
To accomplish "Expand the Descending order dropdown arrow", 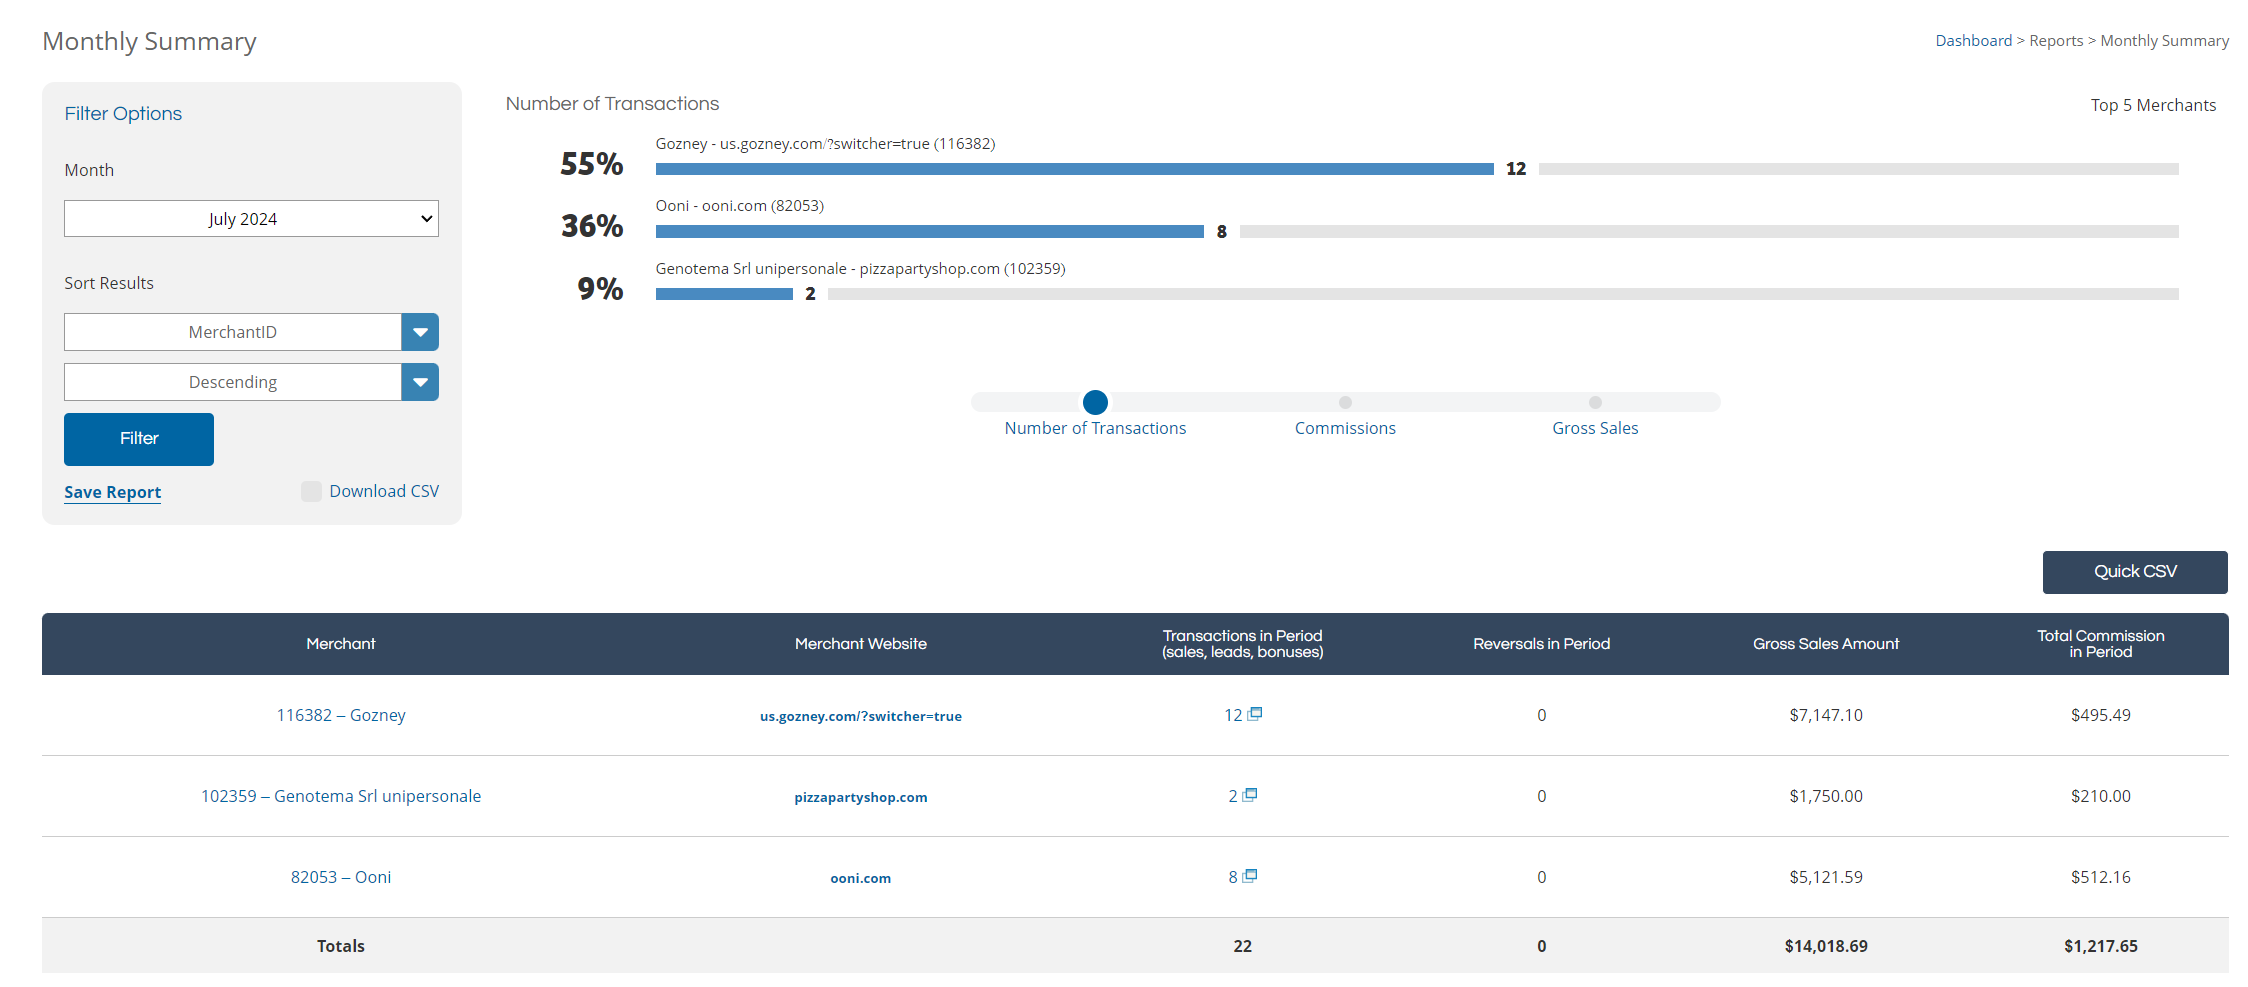I will (420, 382).
